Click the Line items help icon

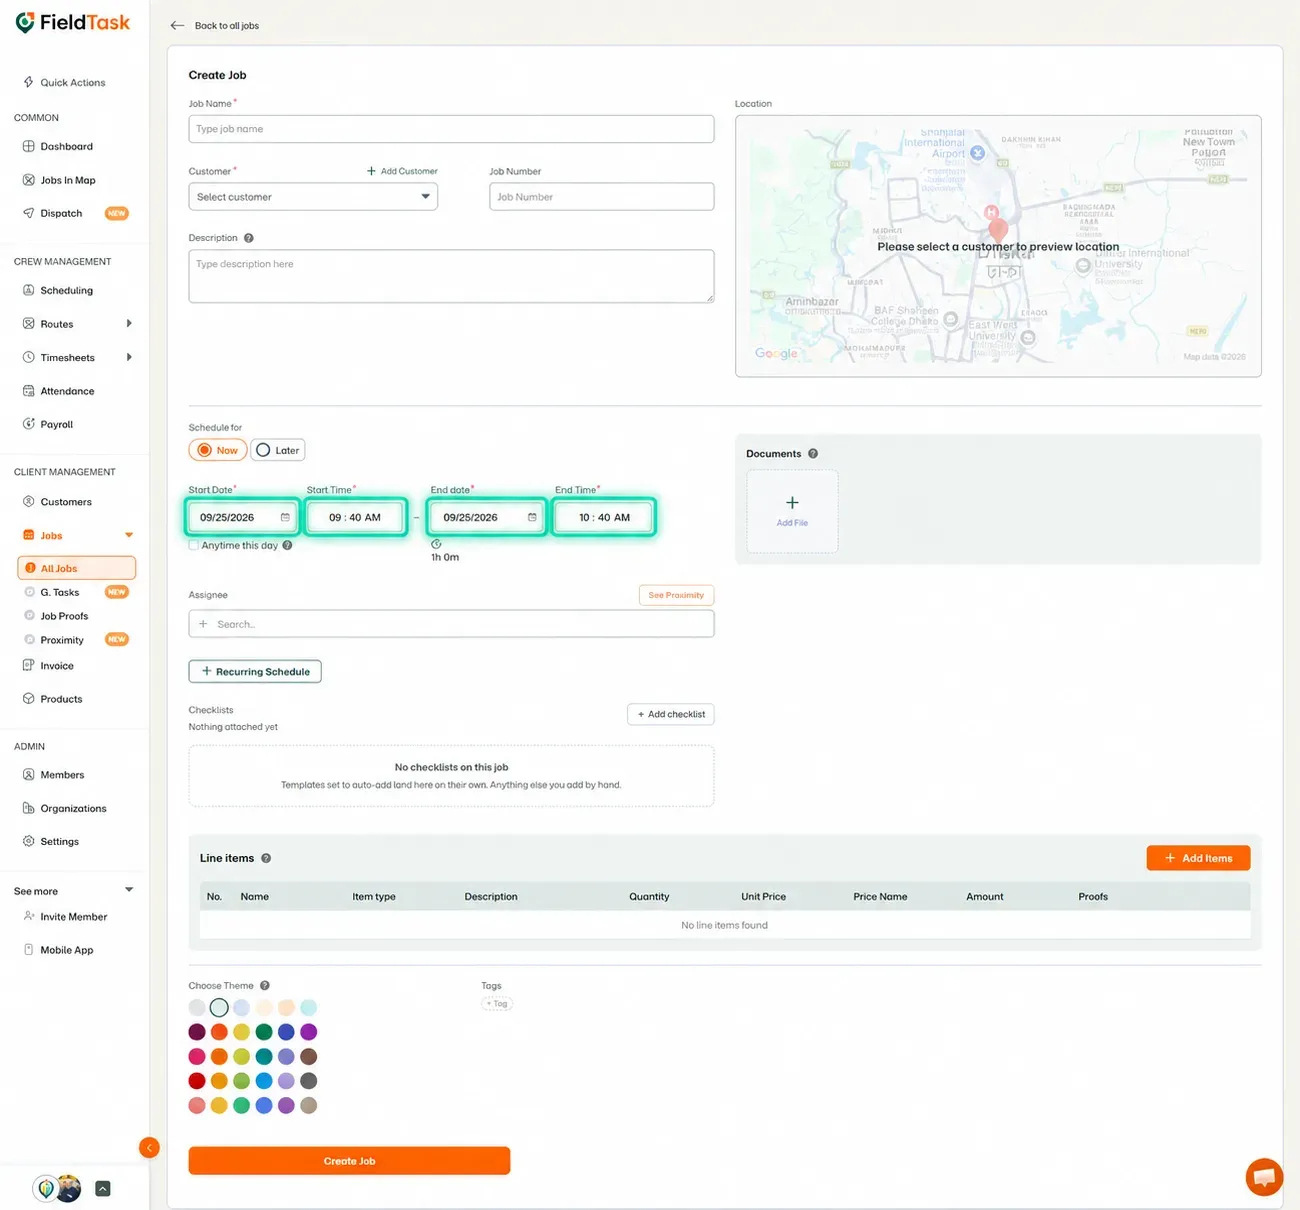pos(266,858)
